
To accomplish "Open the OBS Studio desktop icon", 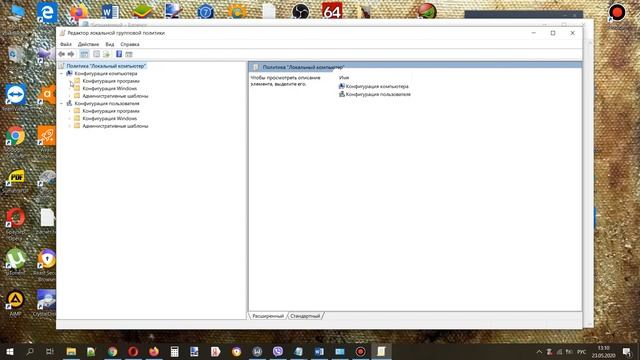I will click(301, 11).
